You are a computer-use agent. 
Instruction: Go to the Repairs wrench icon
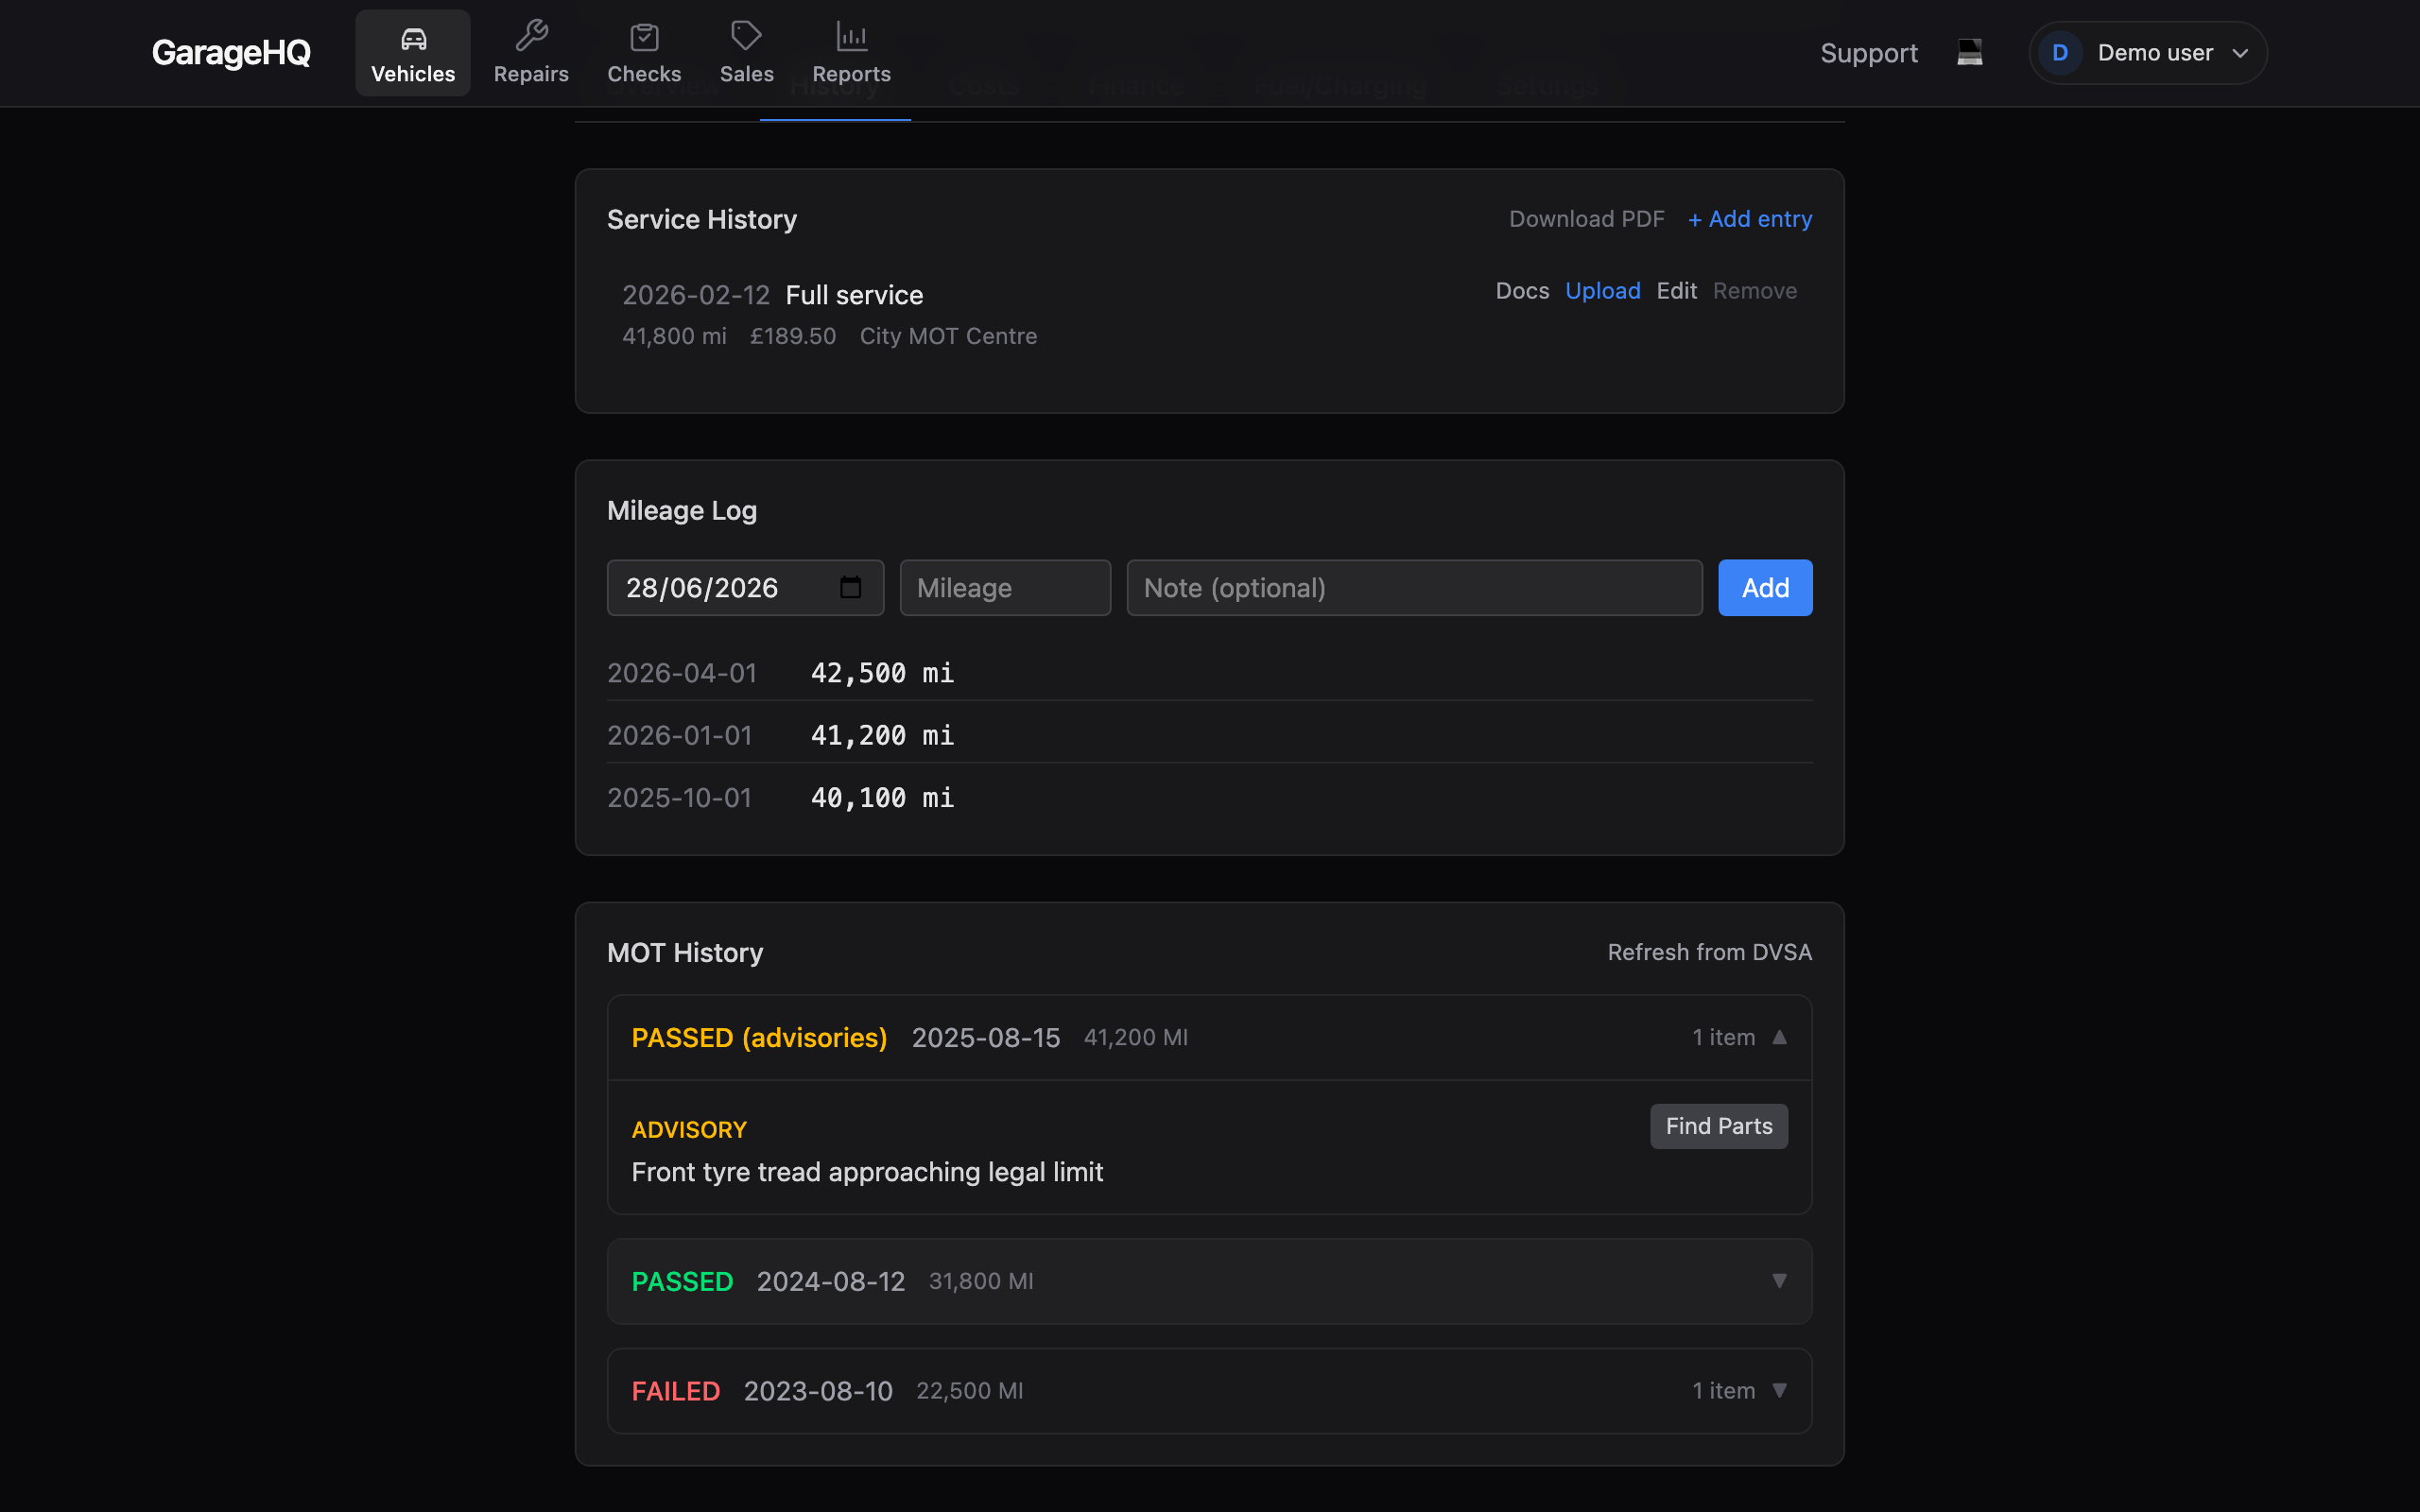531,37
